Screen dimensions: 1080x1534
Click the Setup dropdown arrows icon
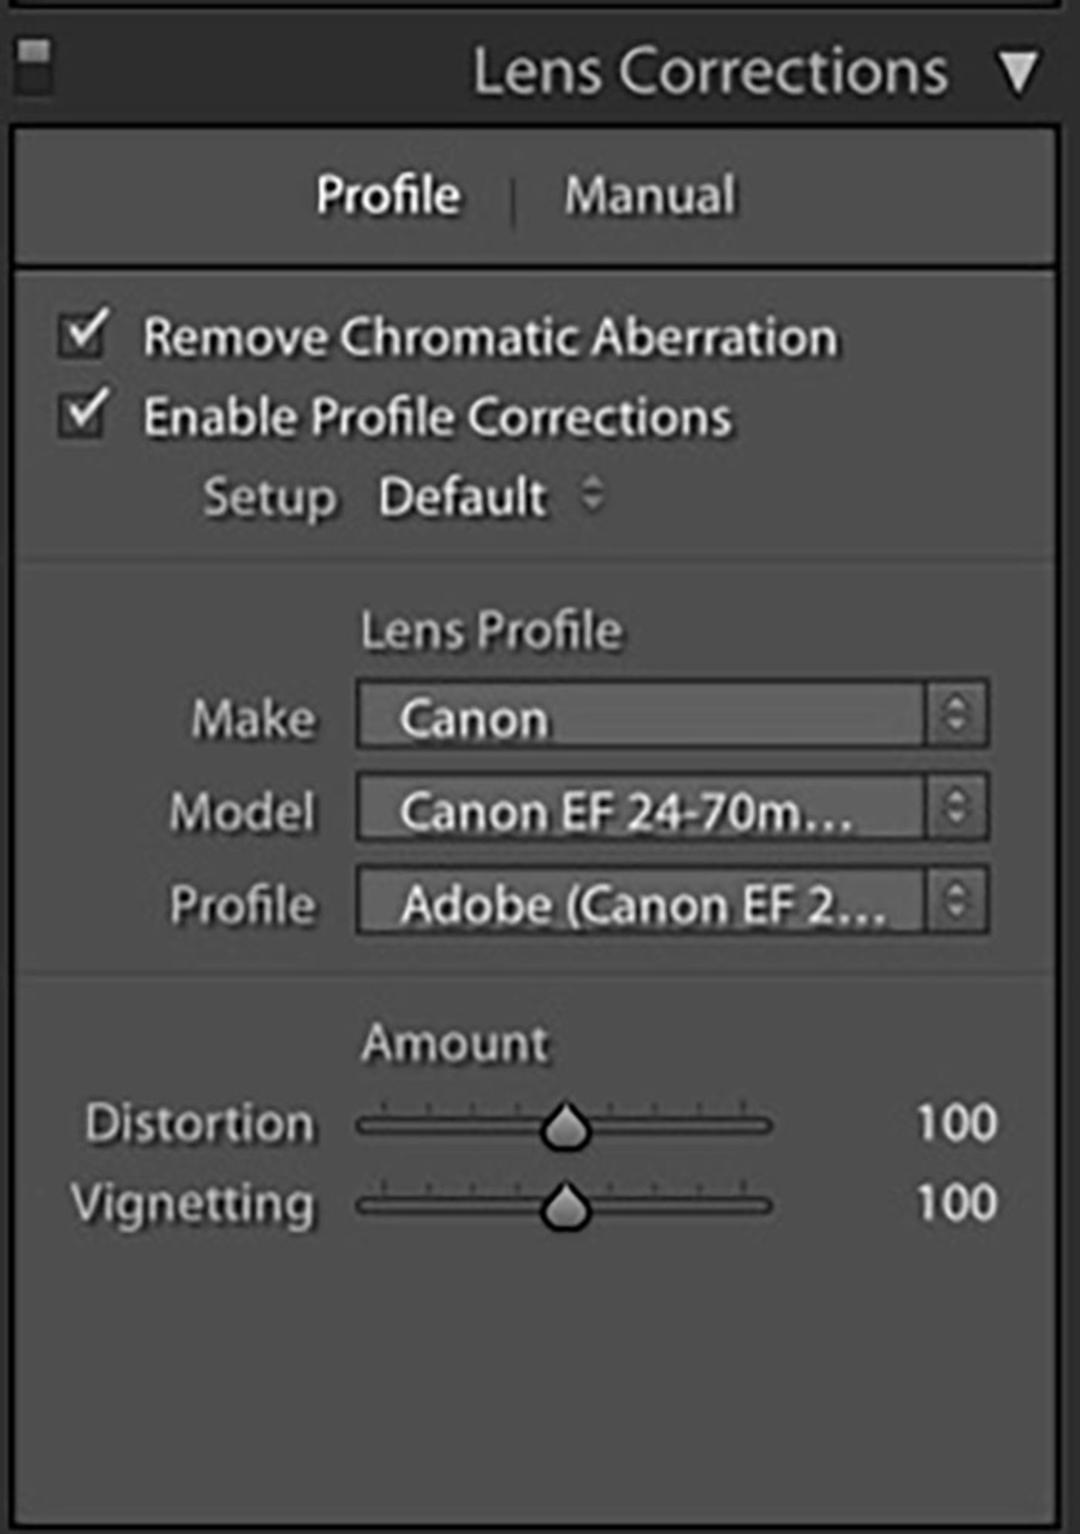click(x=593, y=494)
